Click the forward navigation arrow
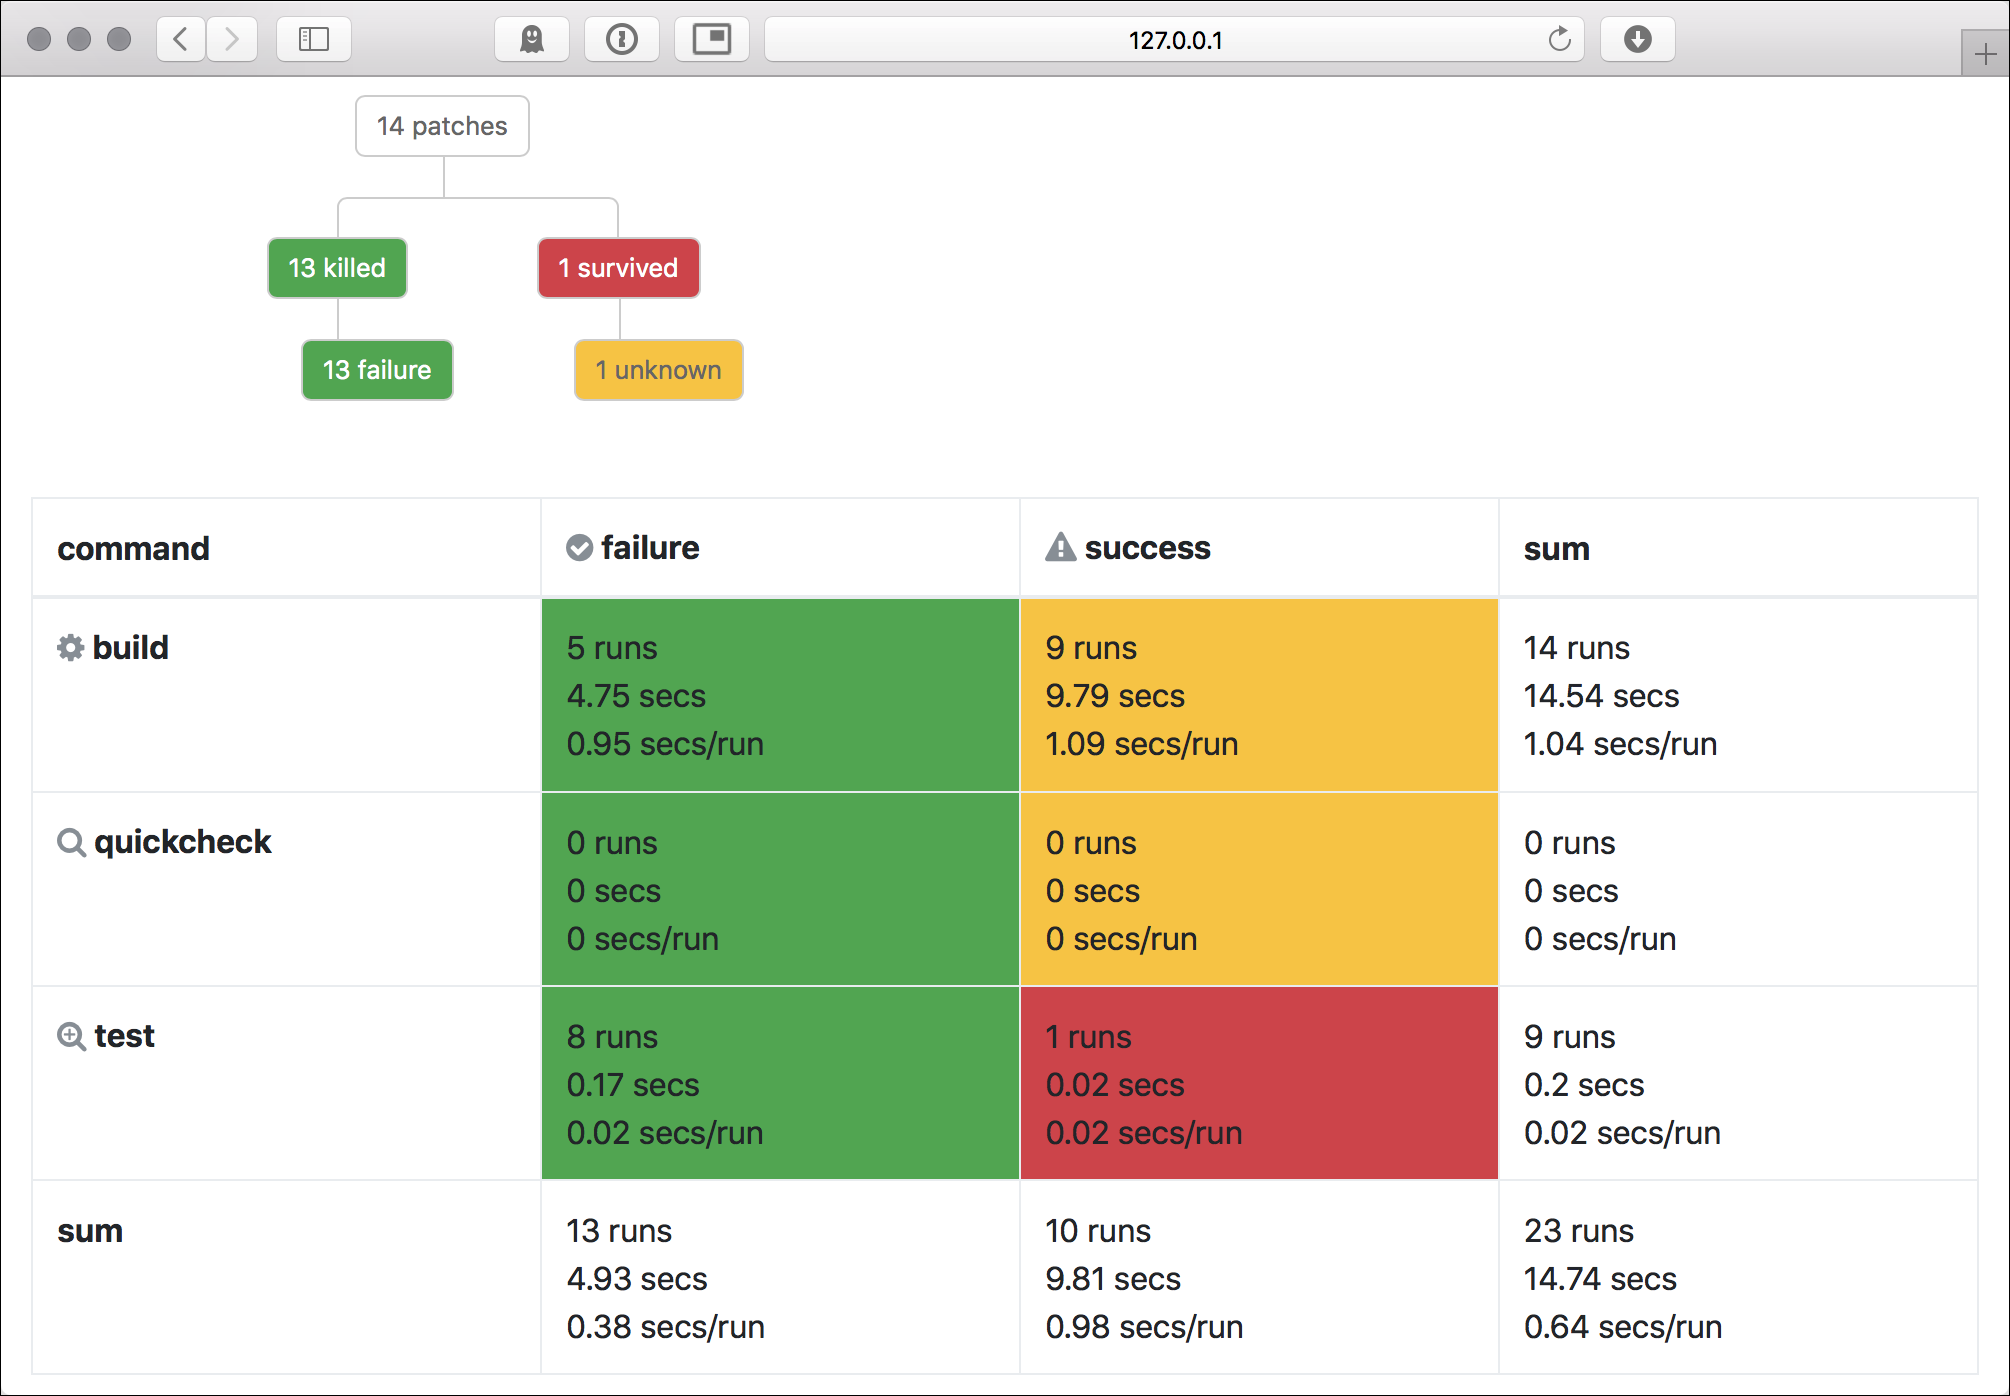Screen dimensions: 2010x1396 tap(232, 40)
